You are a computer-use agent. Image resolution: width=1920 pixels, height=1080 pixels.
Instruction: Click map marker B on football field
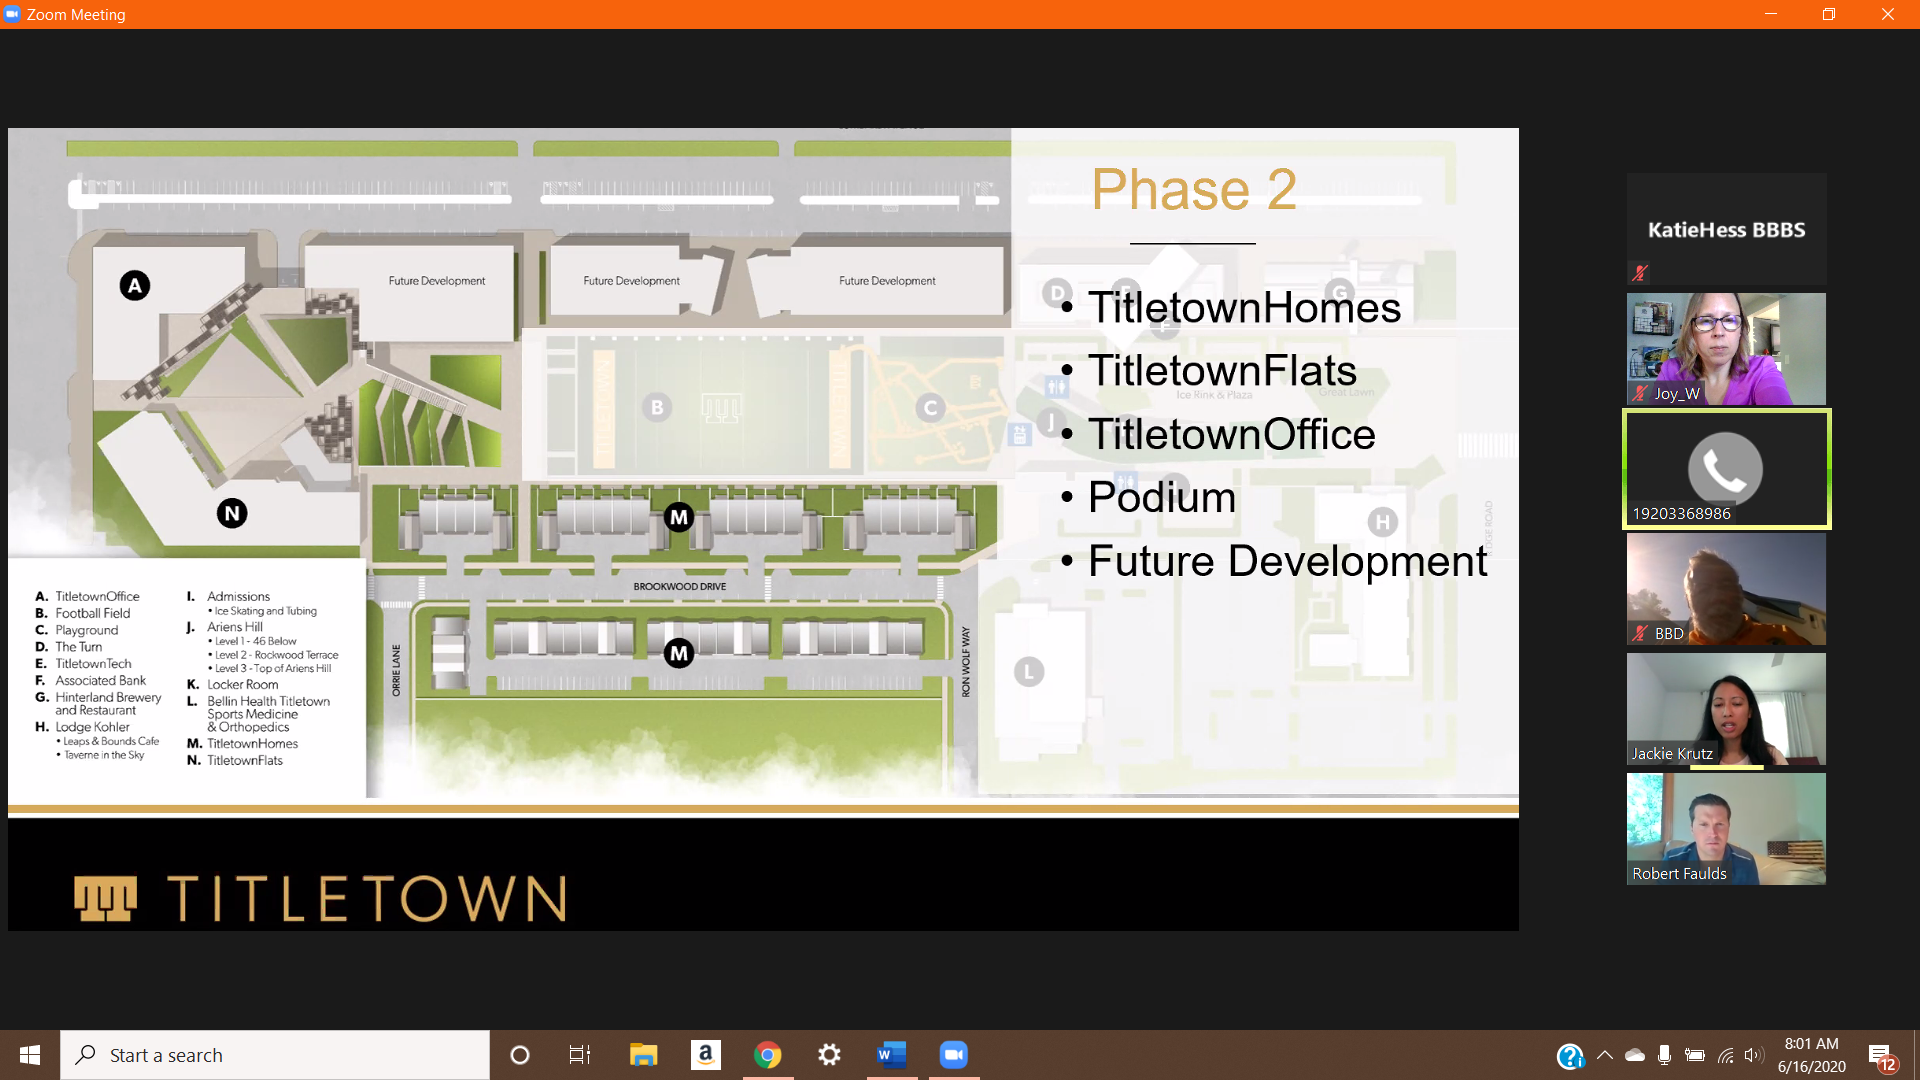pos(657,407)
